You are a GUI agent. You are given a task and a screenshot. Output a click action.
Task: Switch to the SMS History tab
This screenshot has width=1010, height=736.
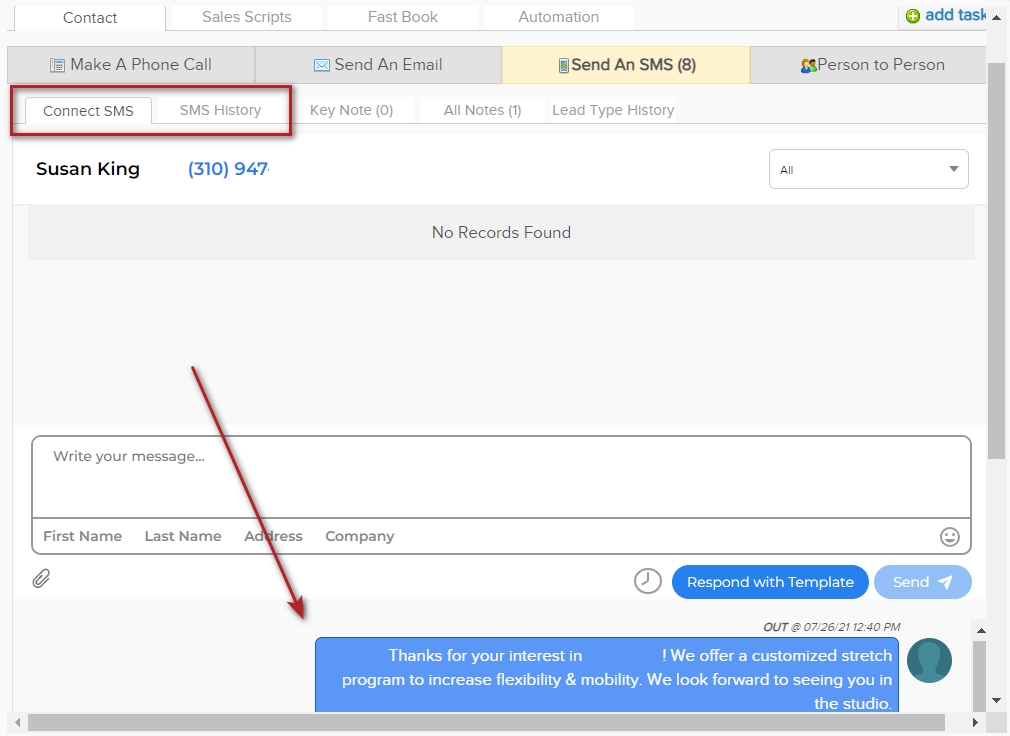pos(219,110)
